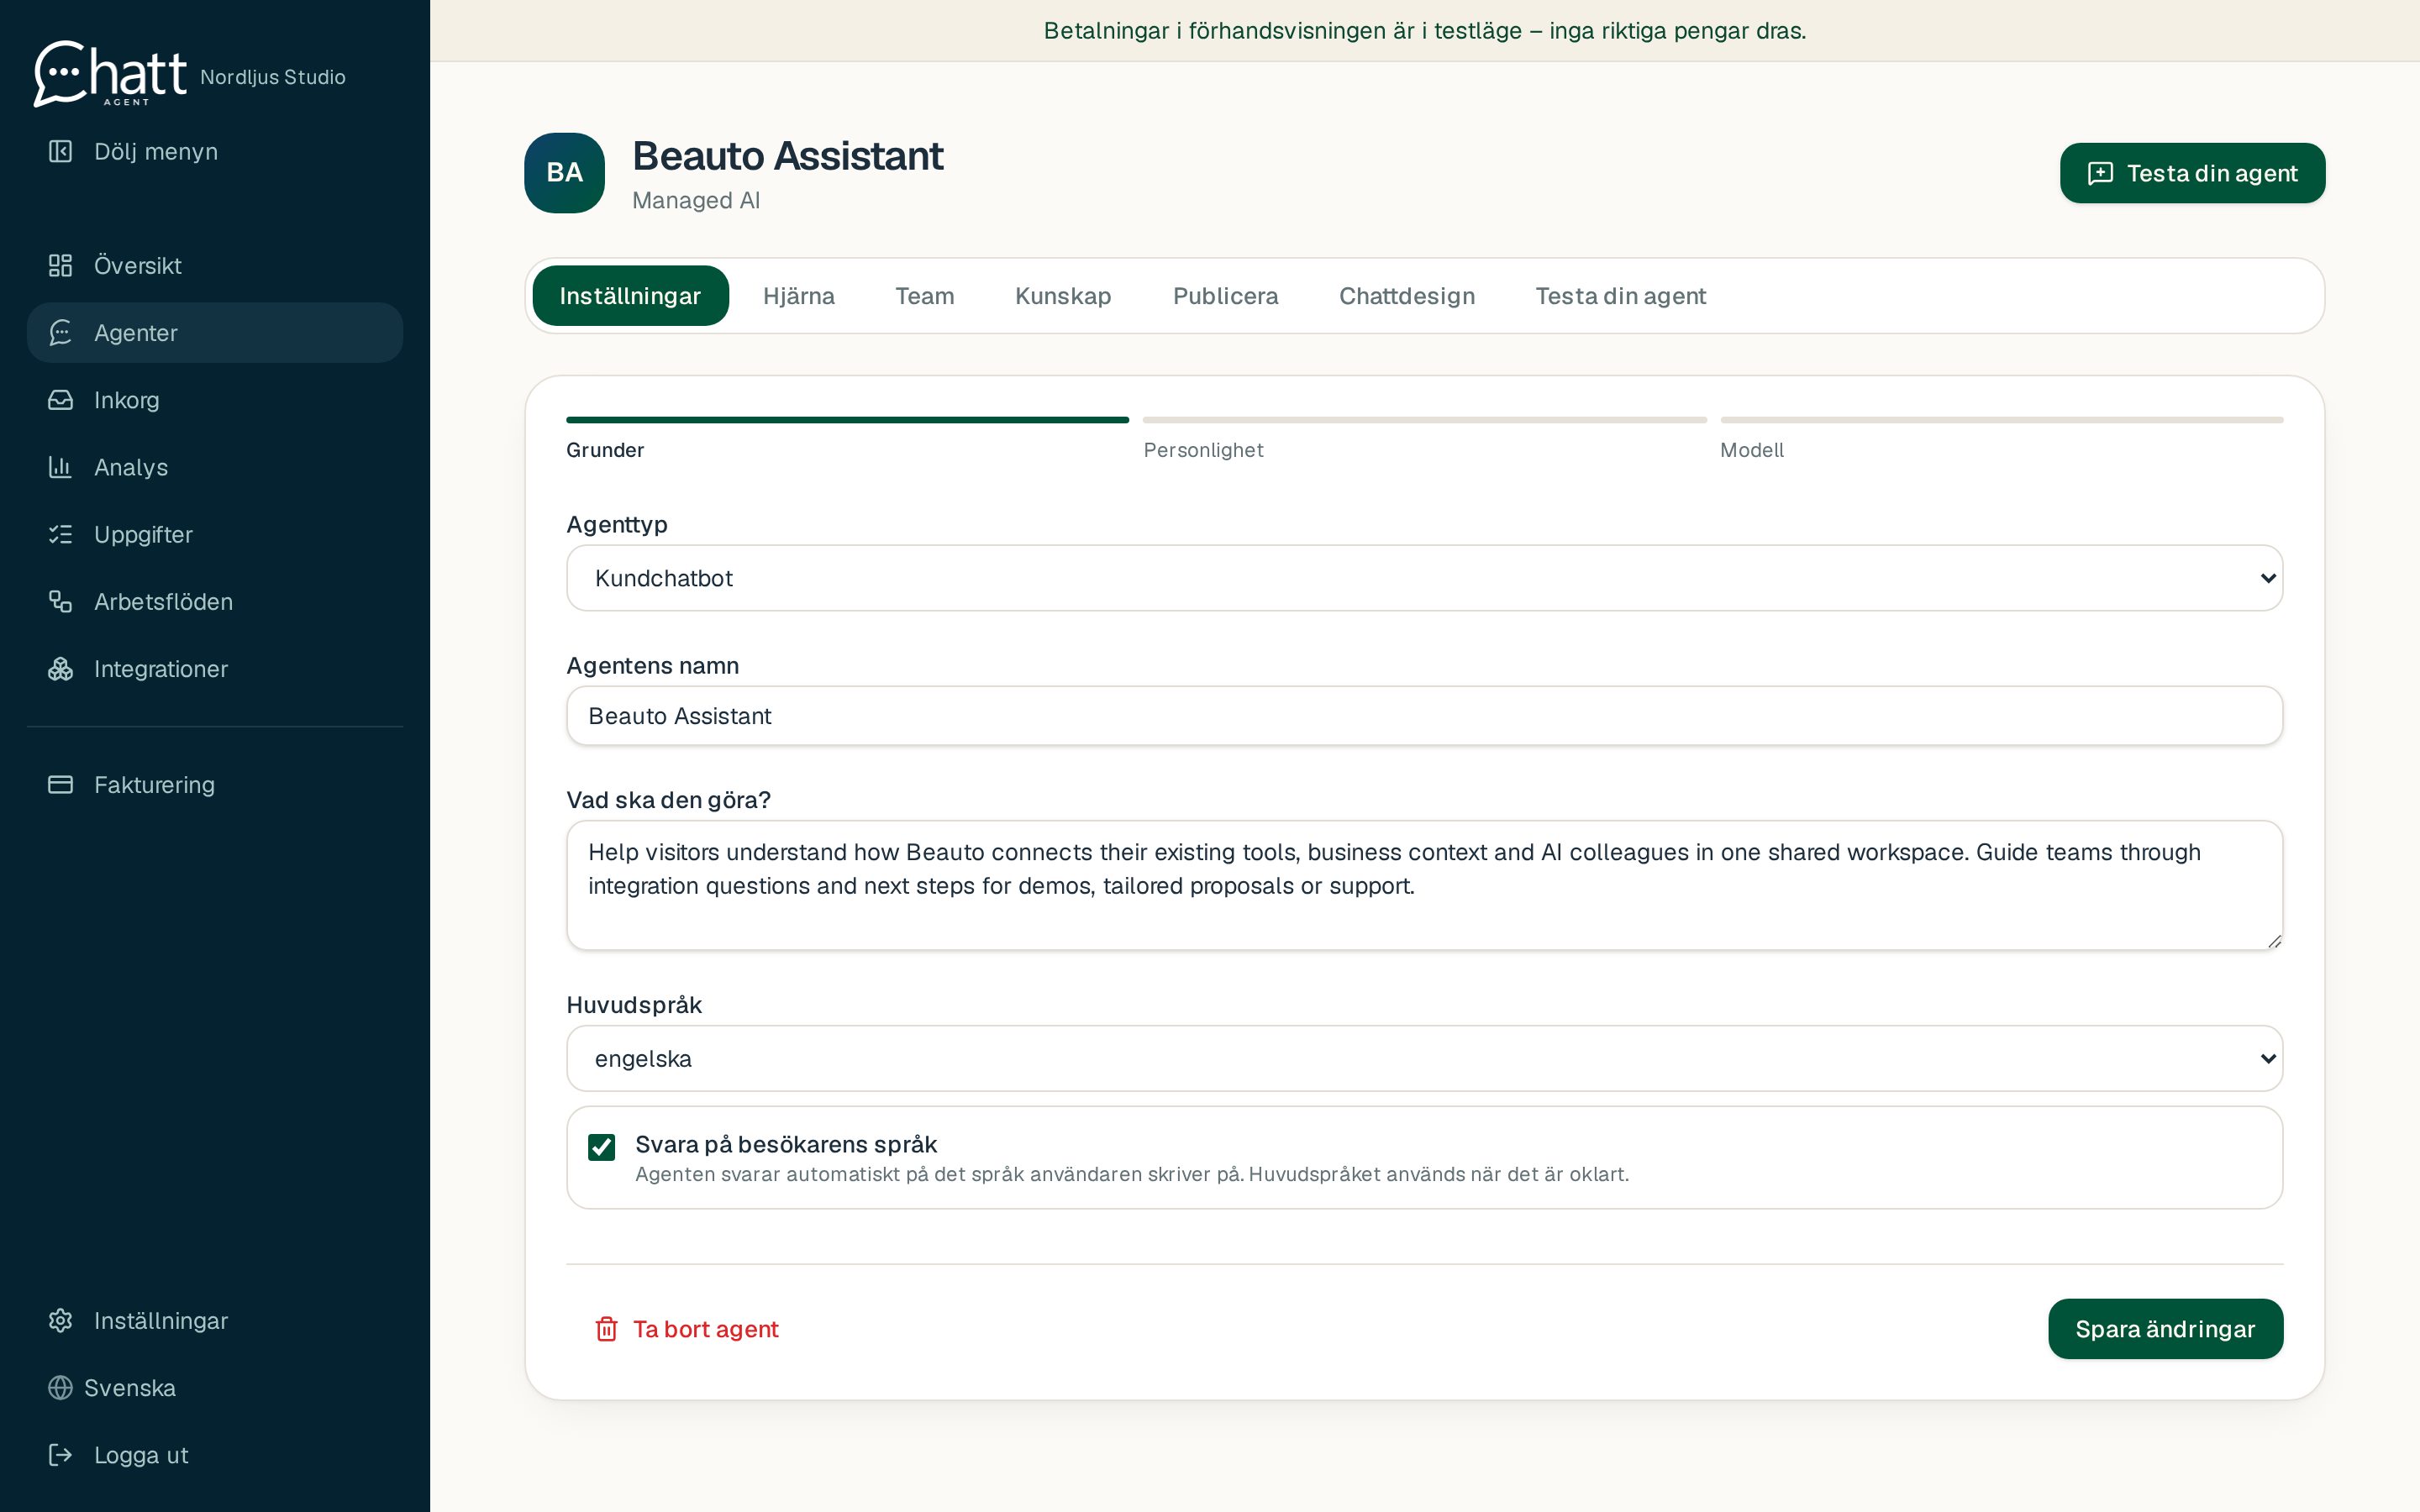The image size is (2420, 1512).
Task: Switch to the Team tab
Action: tap(924, 296)
